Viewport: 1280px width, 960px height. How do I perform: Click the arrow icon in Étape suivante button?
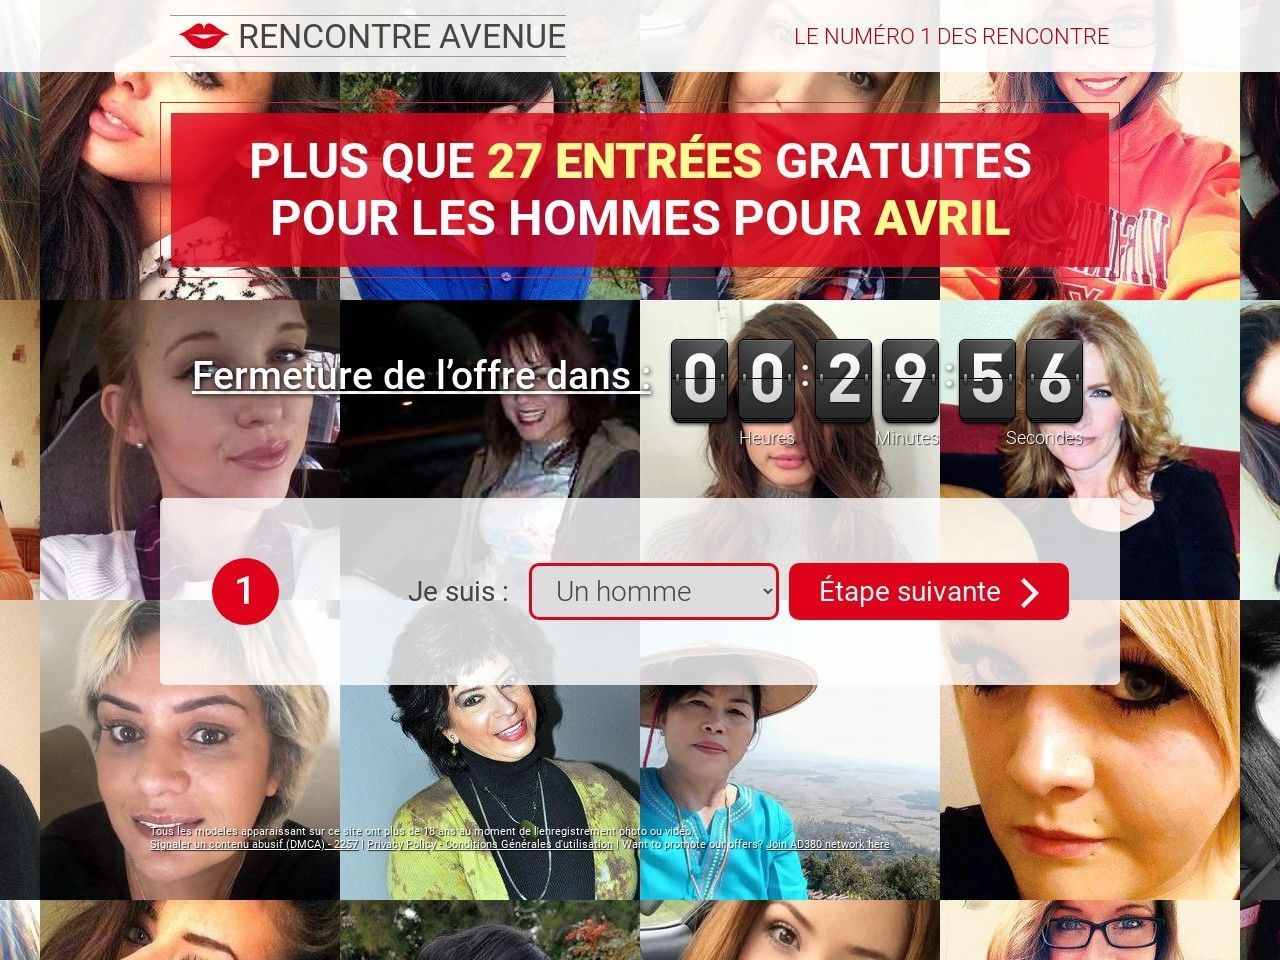[x=1030, y=592]
